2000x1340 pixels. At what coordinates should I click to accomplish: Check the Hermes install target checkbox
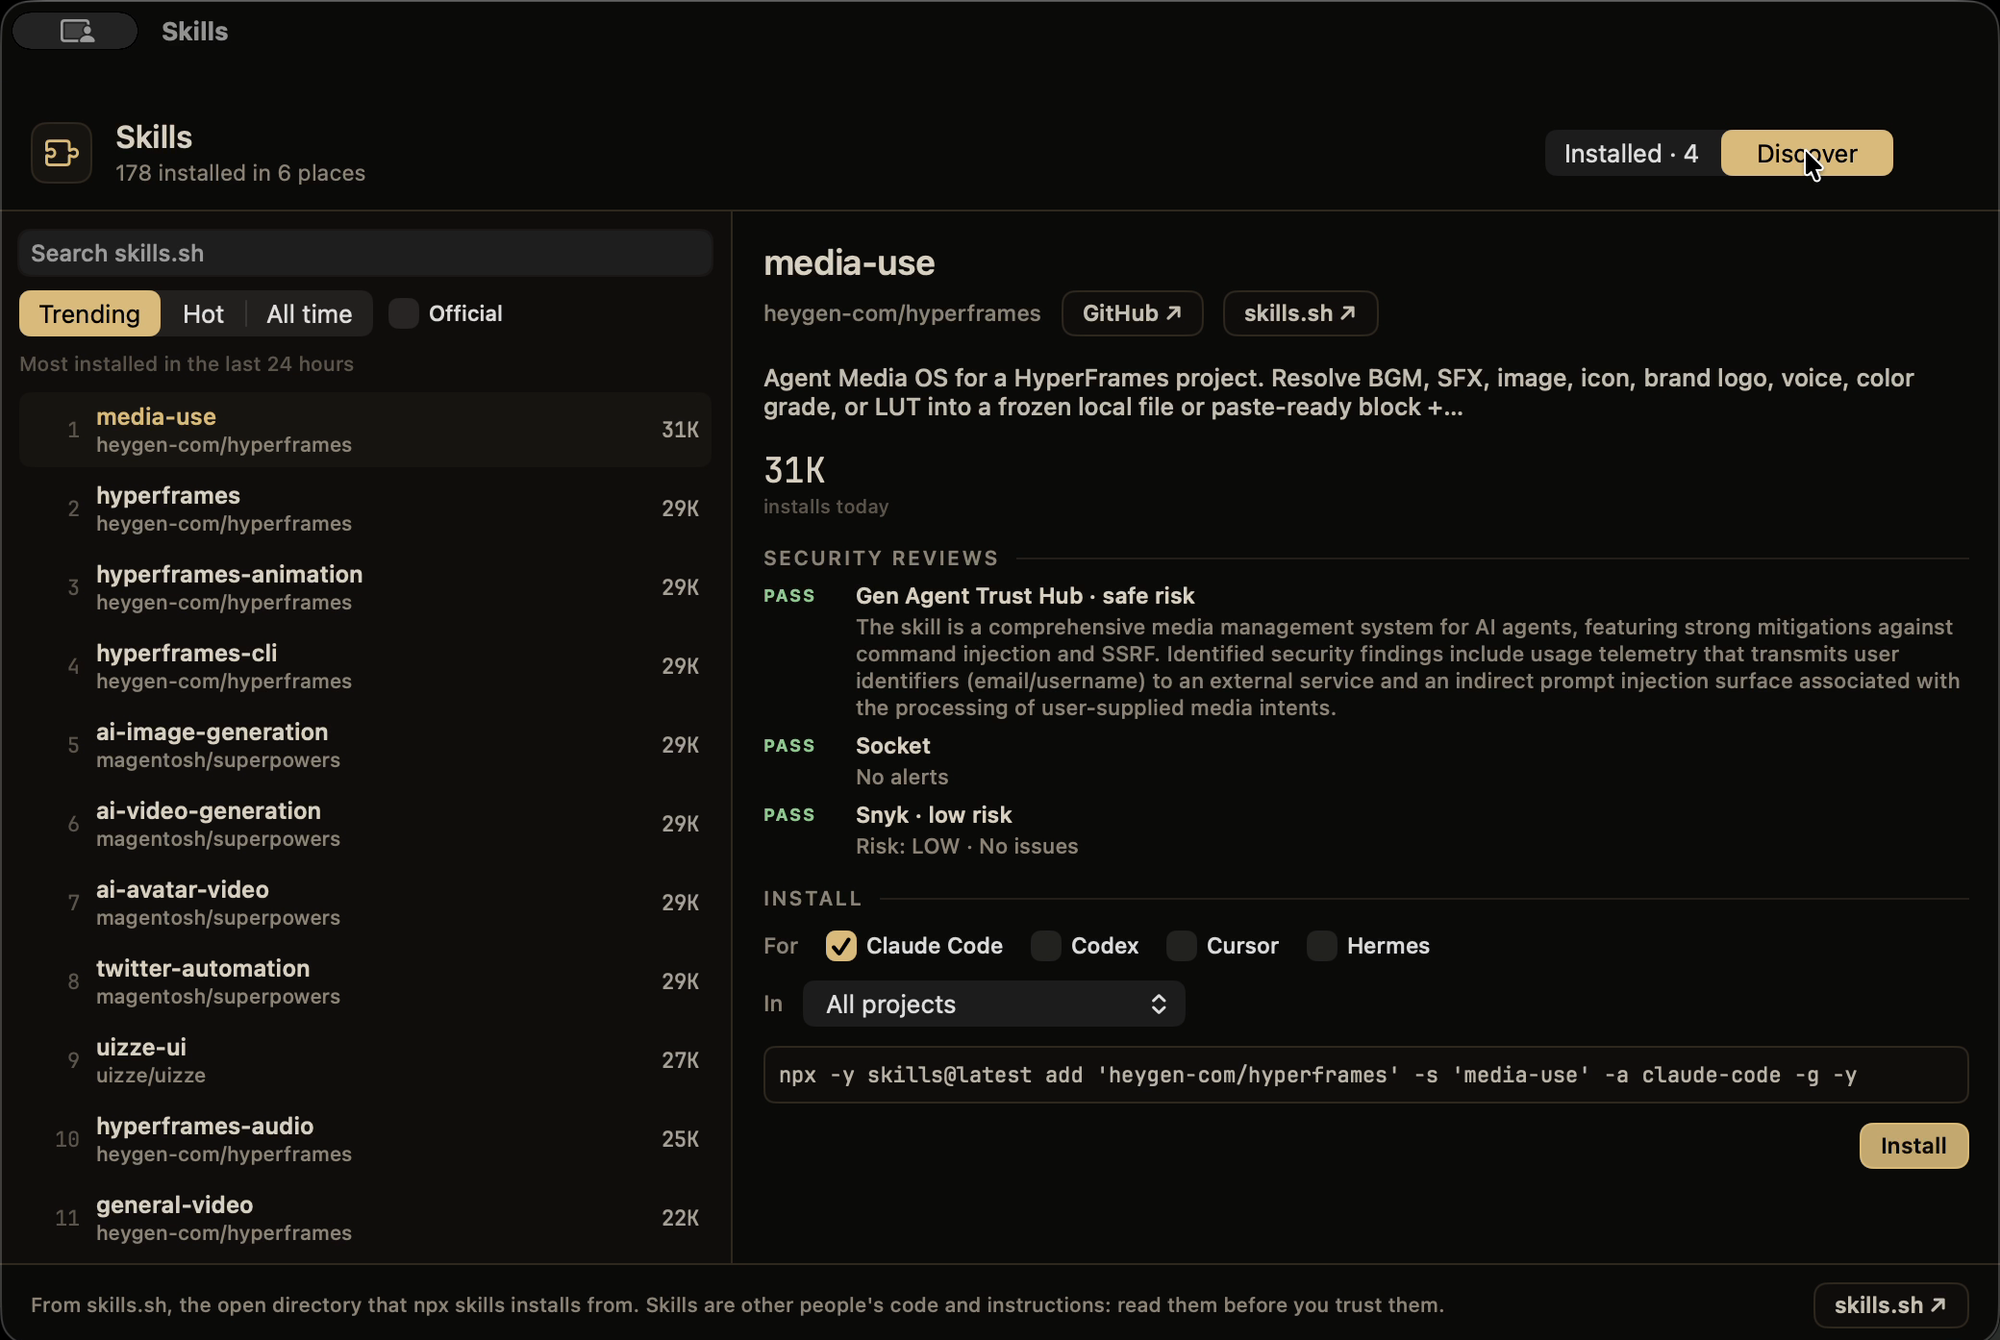point(1322,946)
